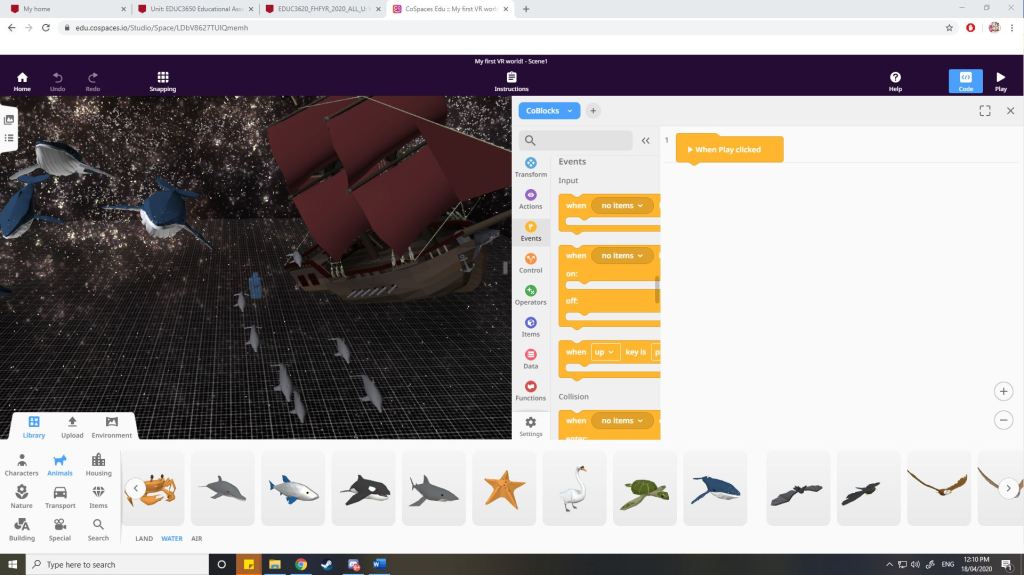Viewport: 1024px width, 575px height.
Task: Add a new script with plus button
Action: pos(593,111)
